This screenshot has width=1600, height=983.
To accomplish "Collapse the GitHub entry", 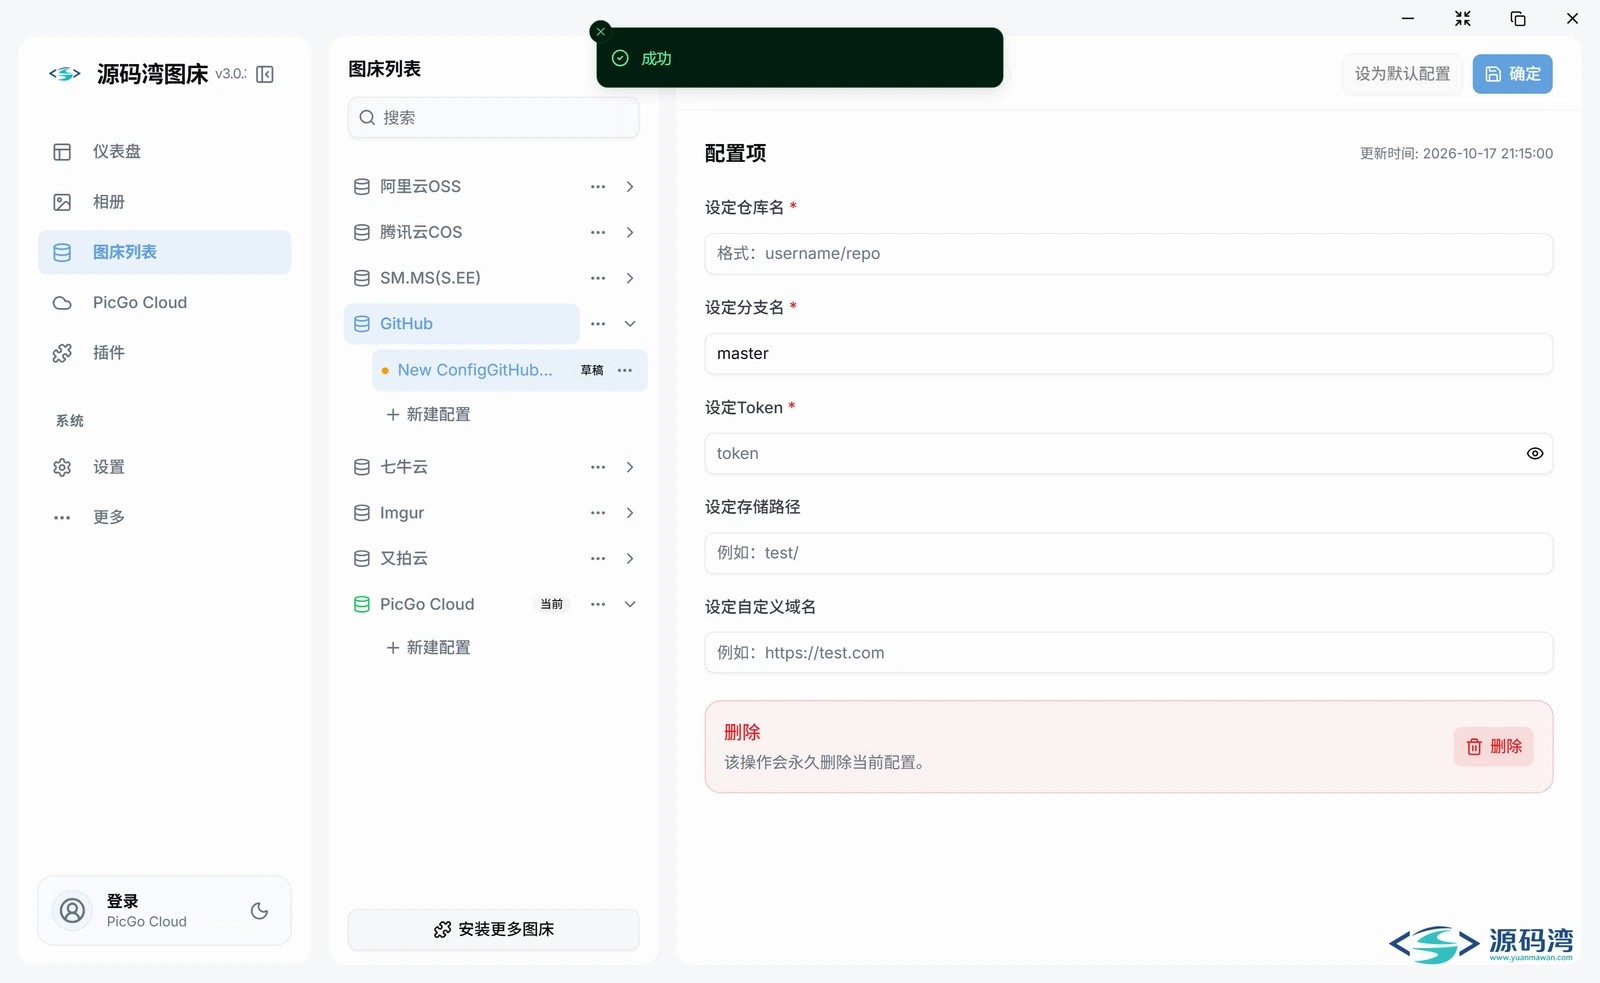I will click(x=630, y=324).
